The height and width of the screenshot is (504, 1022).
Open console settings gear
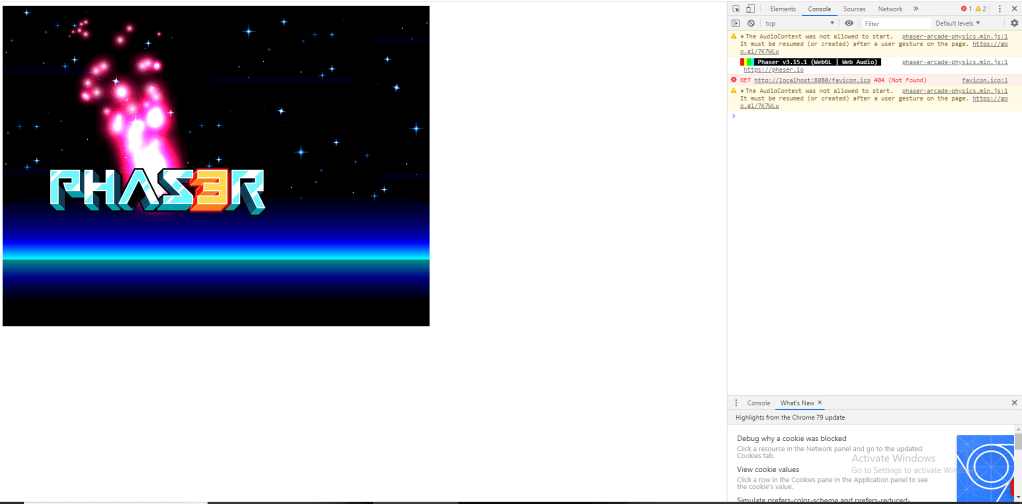coord(1013,23)
